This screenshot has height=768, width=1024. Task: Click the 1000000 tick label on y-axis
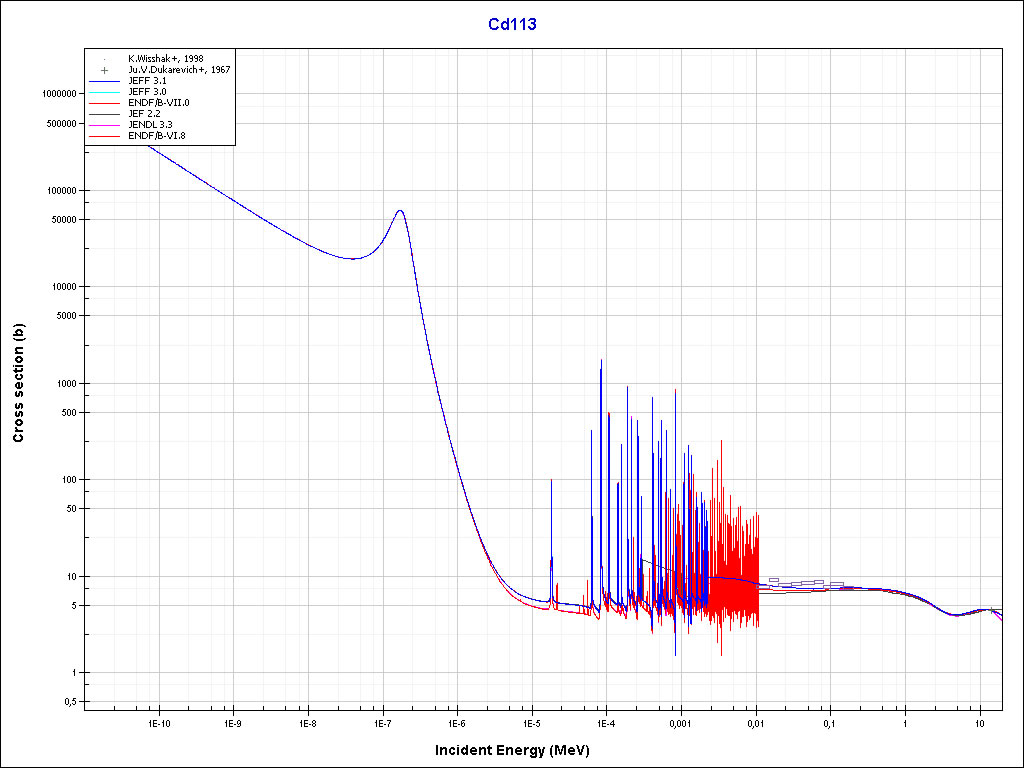[56, 94]
